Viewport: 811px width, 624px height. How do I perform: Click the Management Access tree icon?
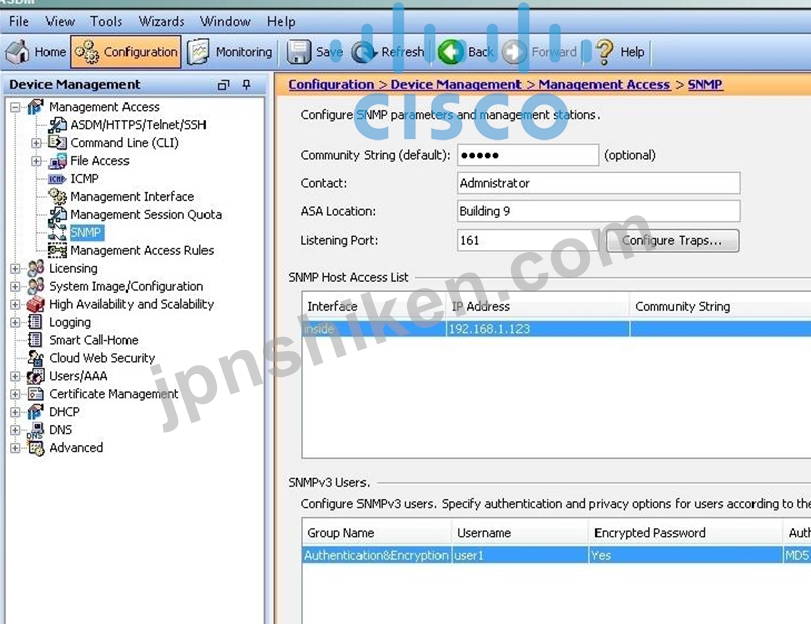pyautogui.click(x=35, y=107)
